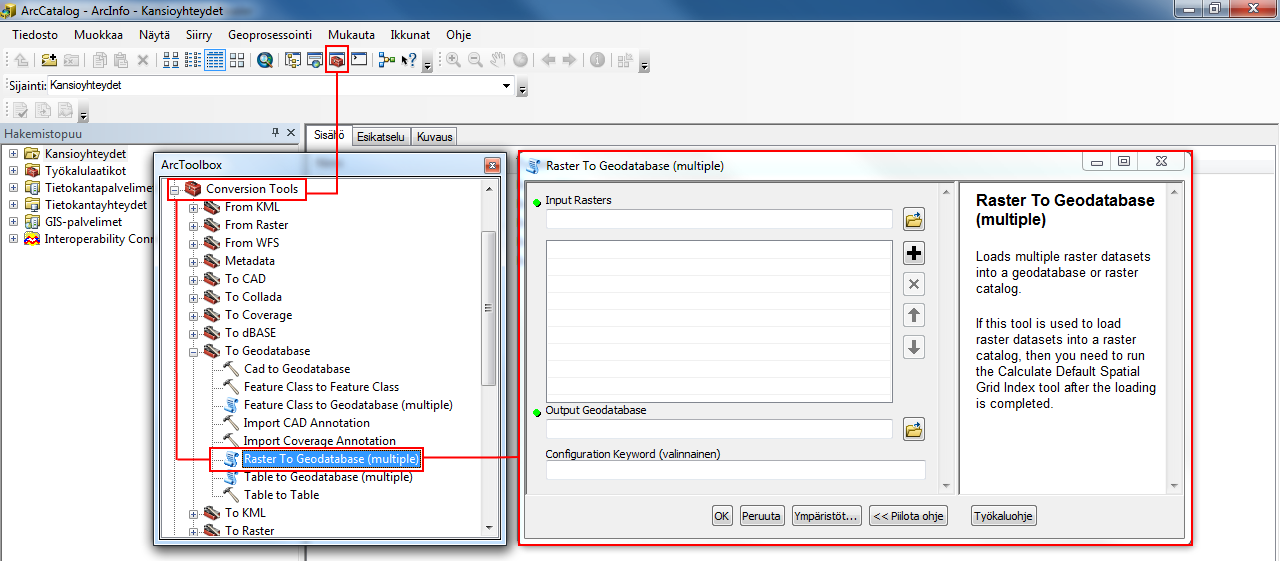1280x561 pixels.
Task: Open the Python command window icon
Action: 359,60
